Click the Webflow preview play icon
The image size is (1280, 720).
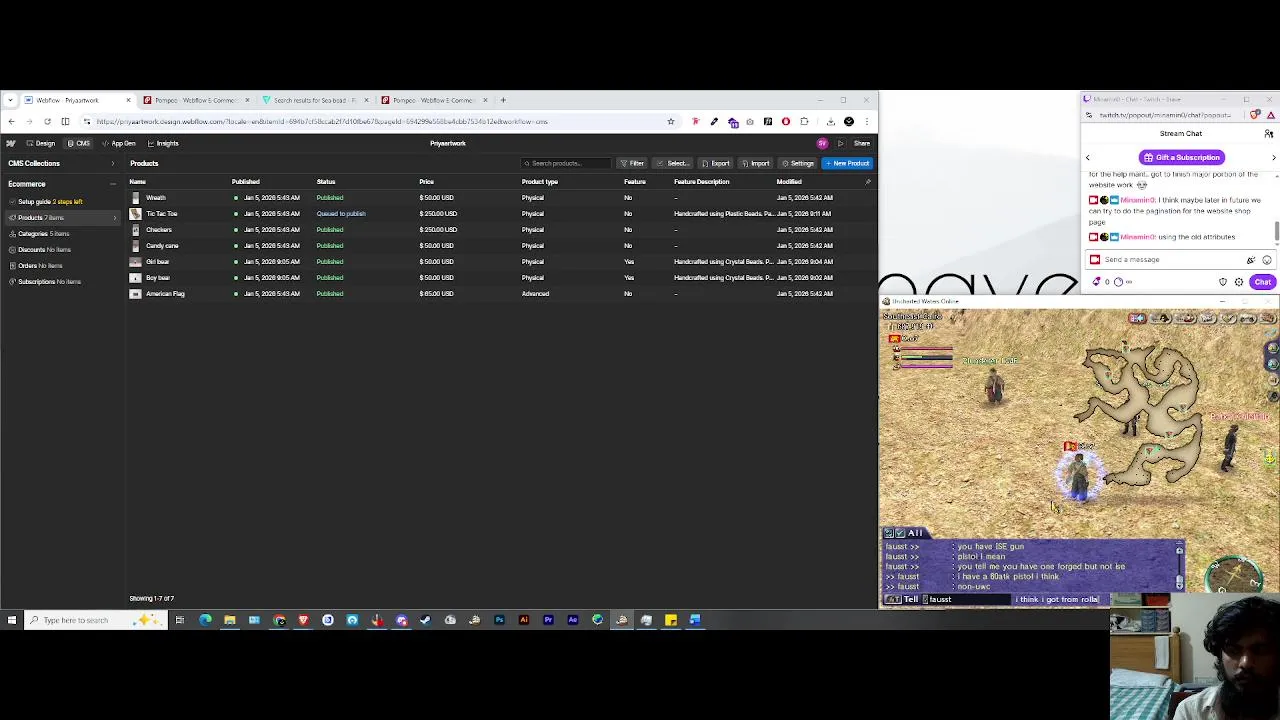(840, 143)
